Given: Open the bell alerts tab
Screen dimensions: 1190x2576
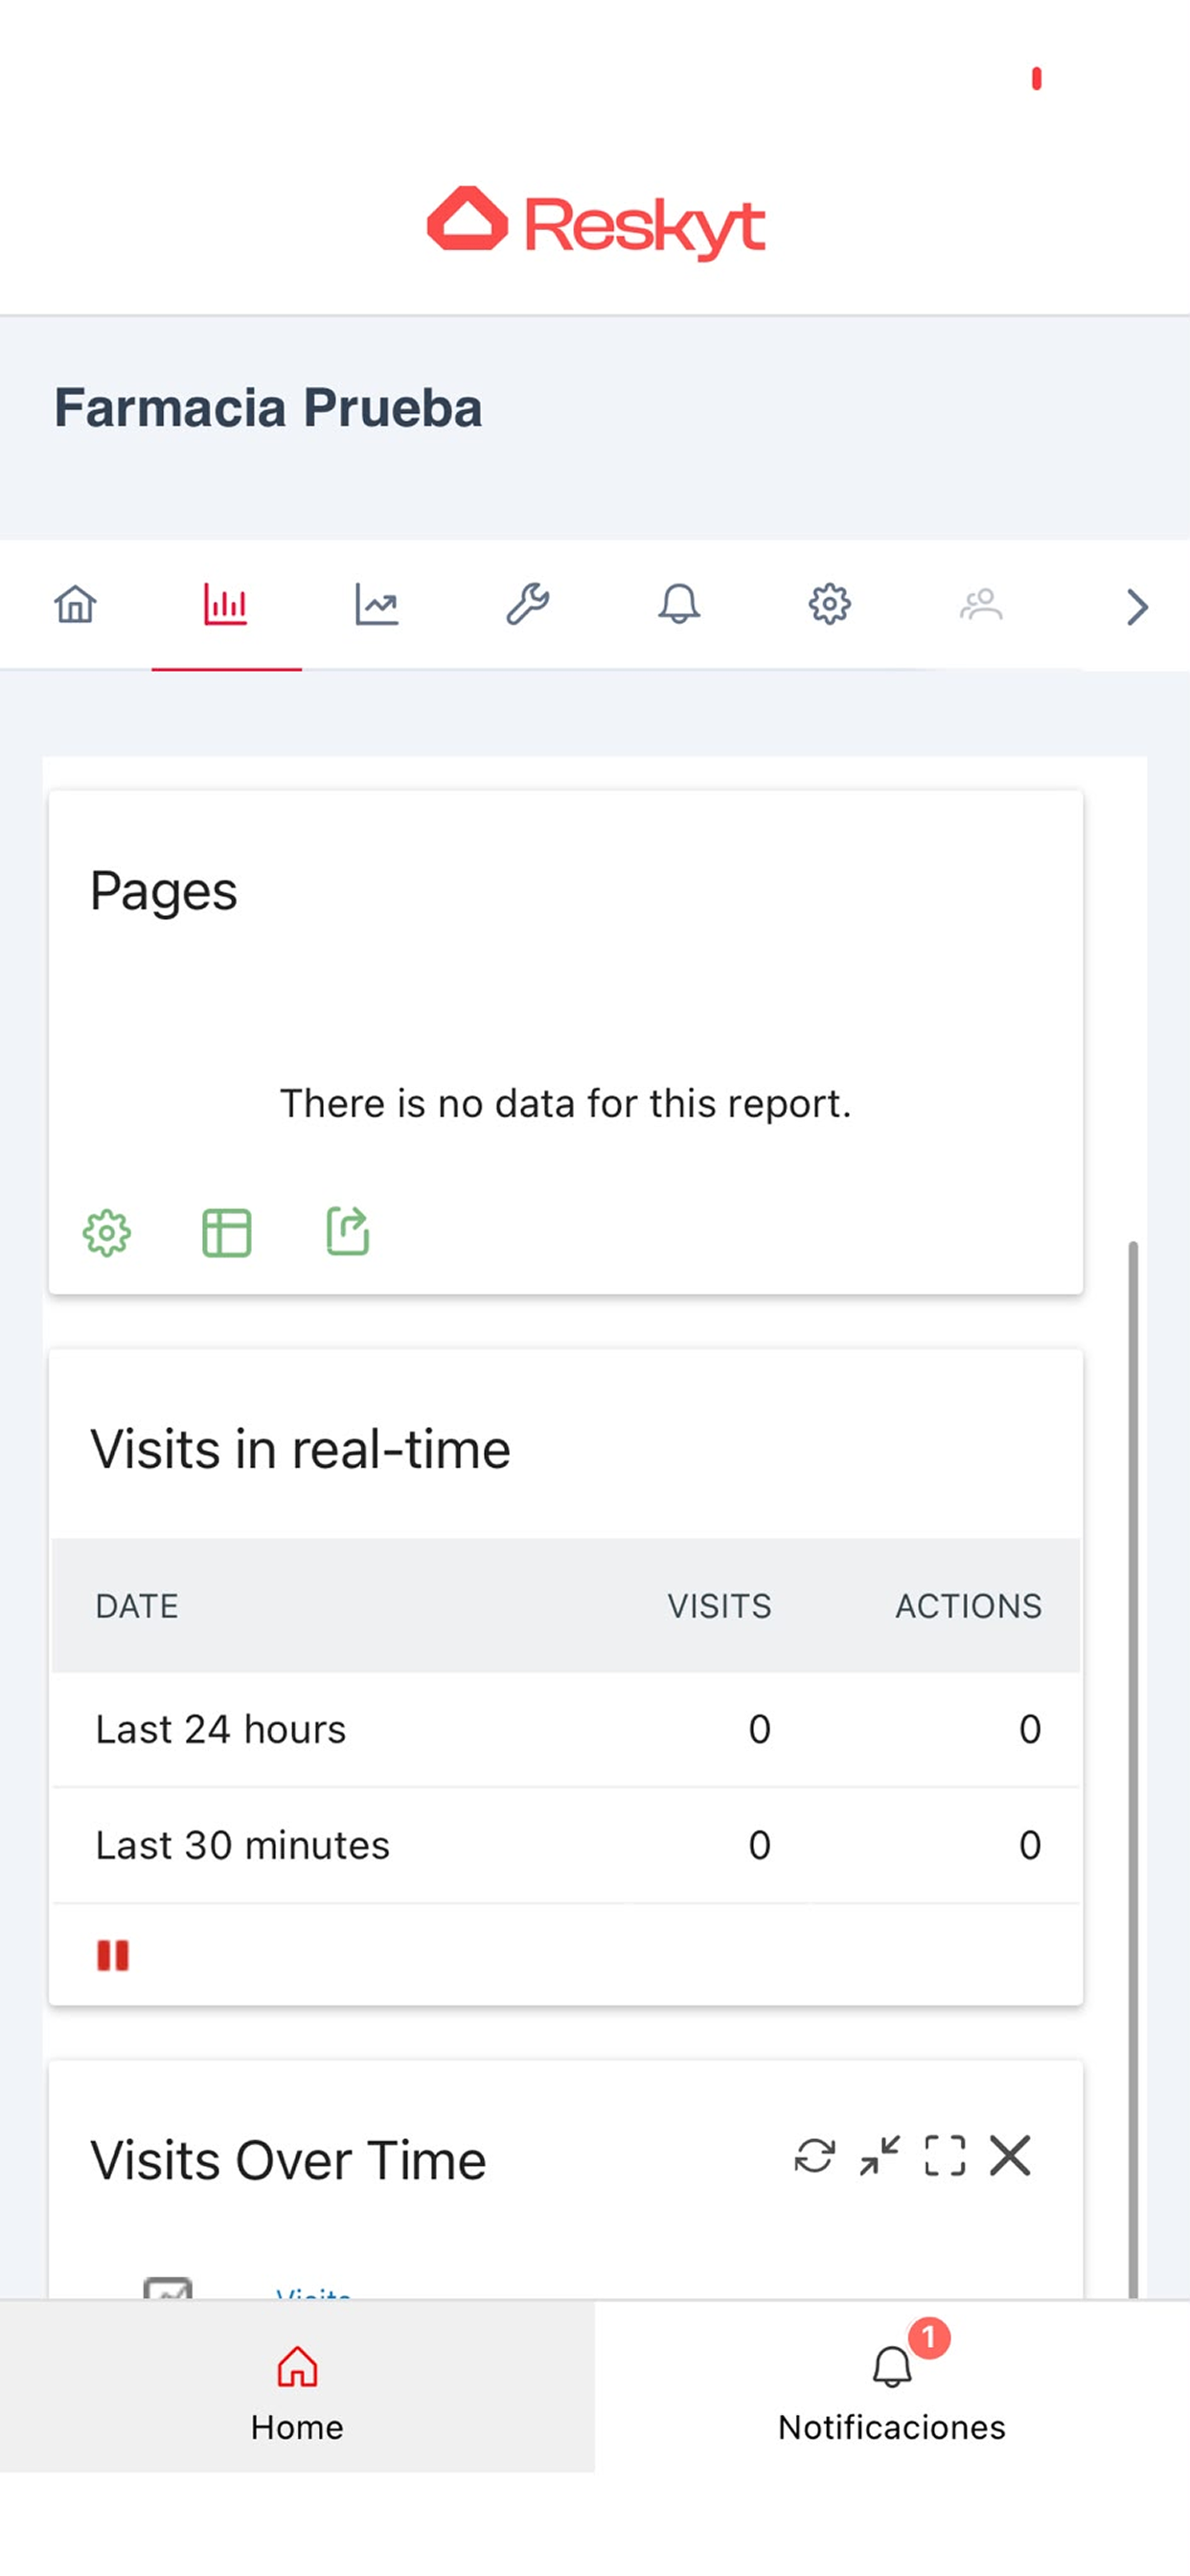Looking at the screenshot, I should pyautogui.click(x=679, y=605).
